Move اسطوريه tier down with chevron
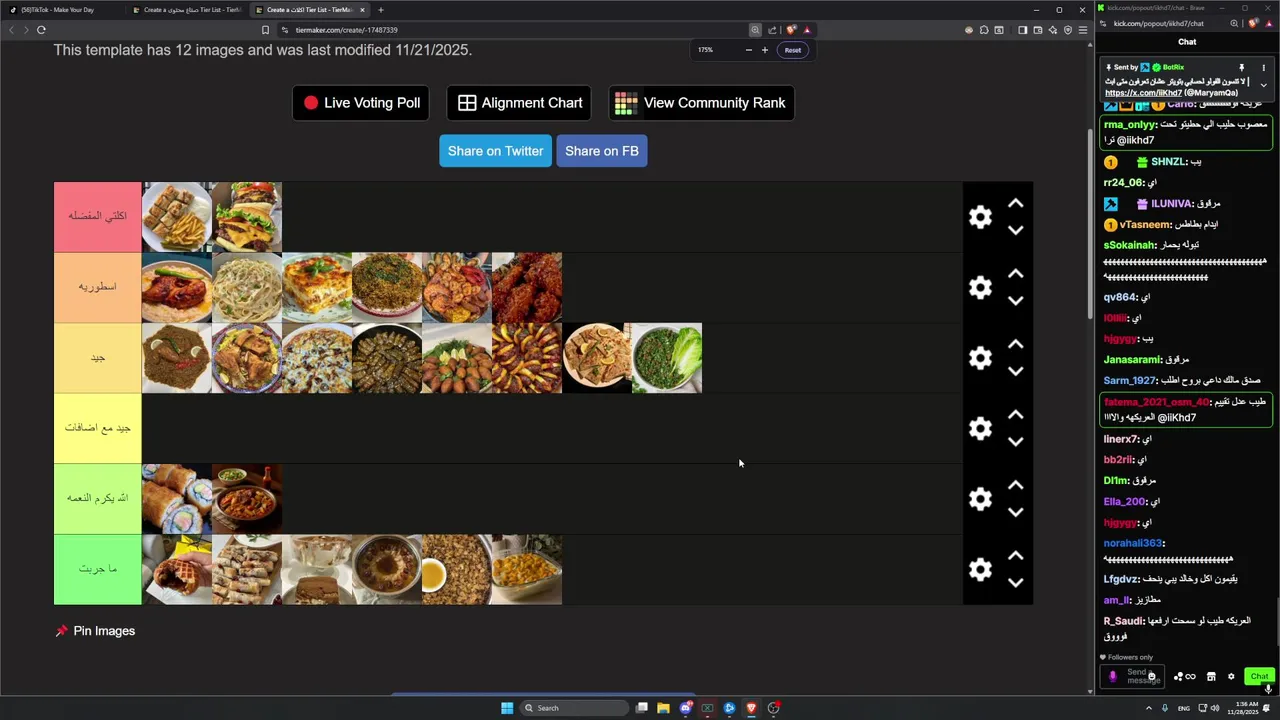 click(x=1015, y=300)
